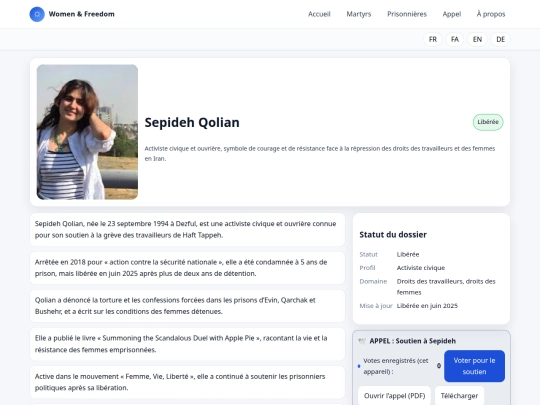
Task: Open the Appel menu item
Action: click(451, 14)
